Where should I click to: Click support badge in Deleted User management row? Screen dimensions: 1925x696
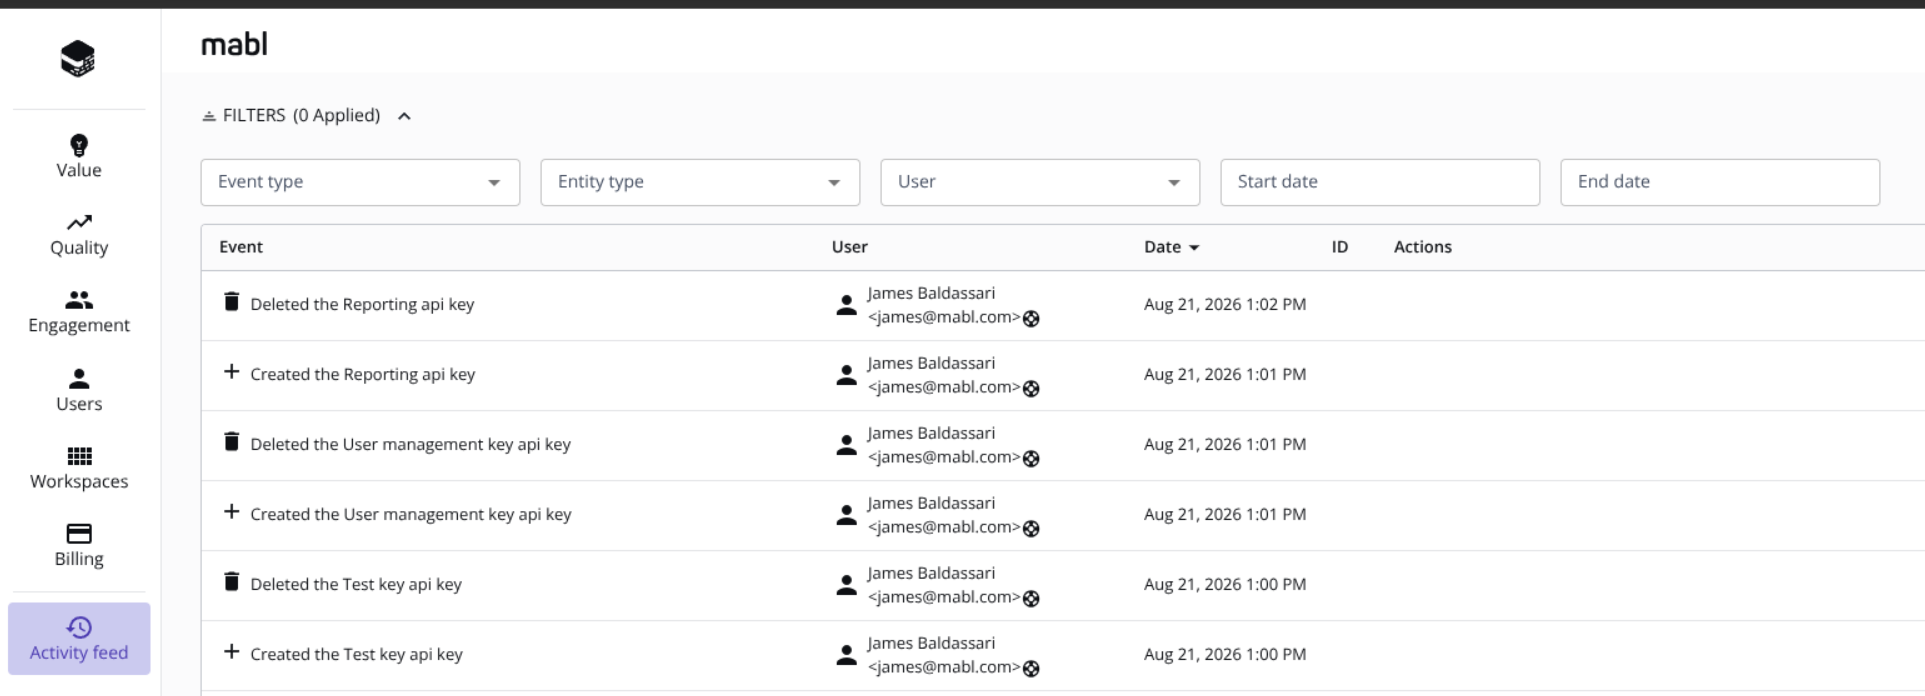tap(1031, 459)
